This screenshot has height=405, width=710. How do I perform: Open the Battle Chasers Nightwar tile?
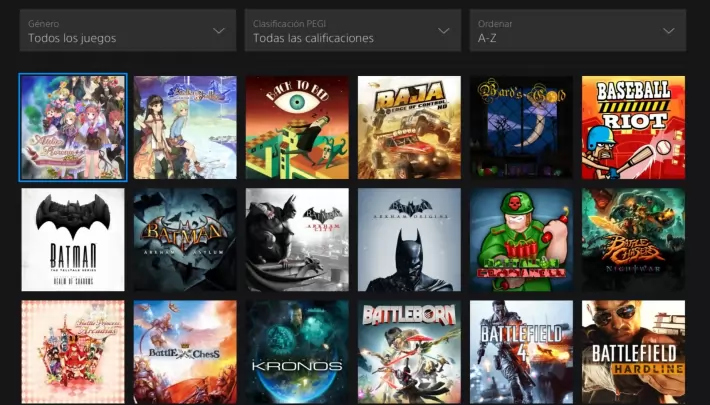tap(633, 240)
